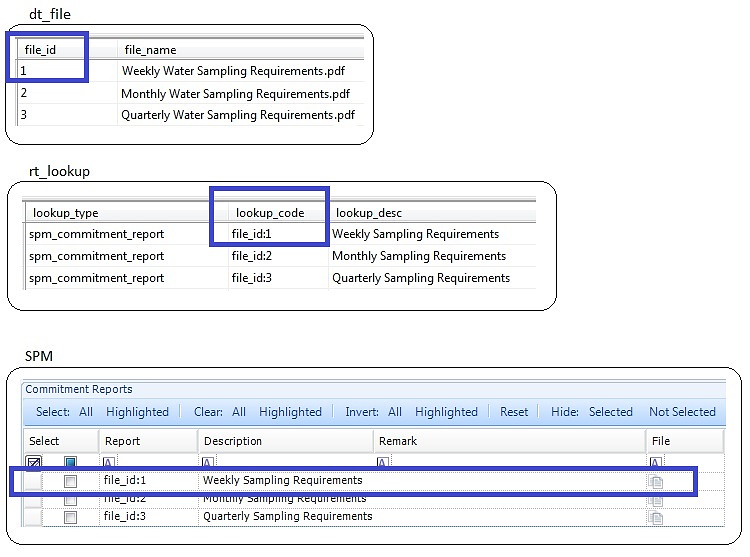
Task: Click Quarterly Water Sampling Requirements.pdf
Action: tap(238, 115)
